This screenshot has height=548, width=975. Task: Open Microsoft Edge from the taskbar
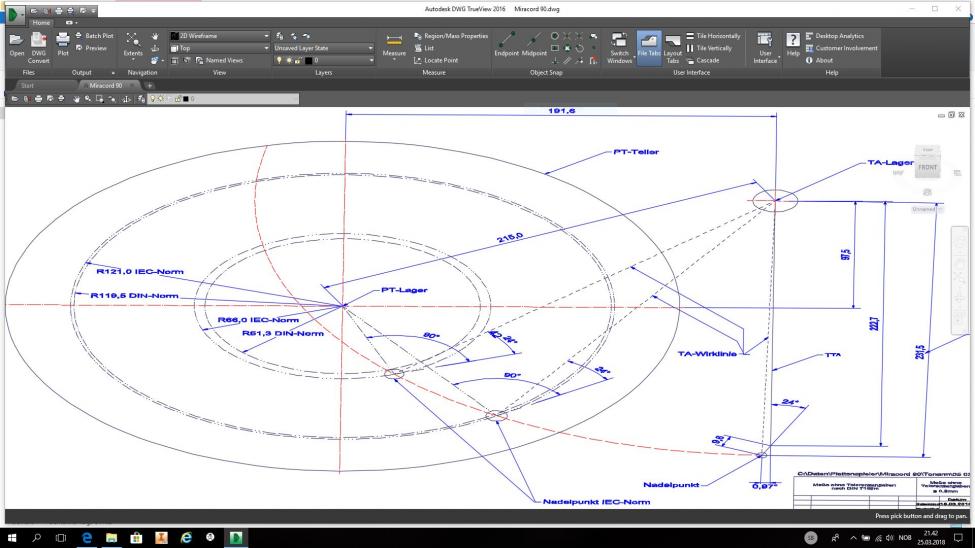(85, 536)
